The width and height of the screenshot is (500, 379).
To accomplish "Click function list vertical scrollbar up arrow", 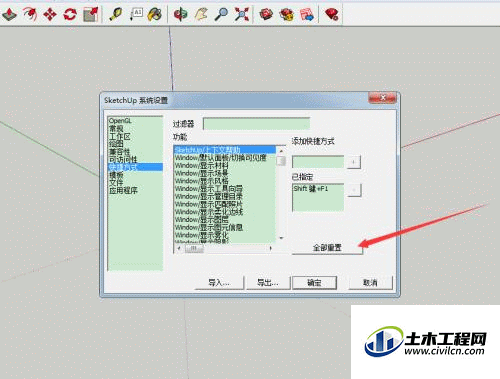I will pos(281,150).
